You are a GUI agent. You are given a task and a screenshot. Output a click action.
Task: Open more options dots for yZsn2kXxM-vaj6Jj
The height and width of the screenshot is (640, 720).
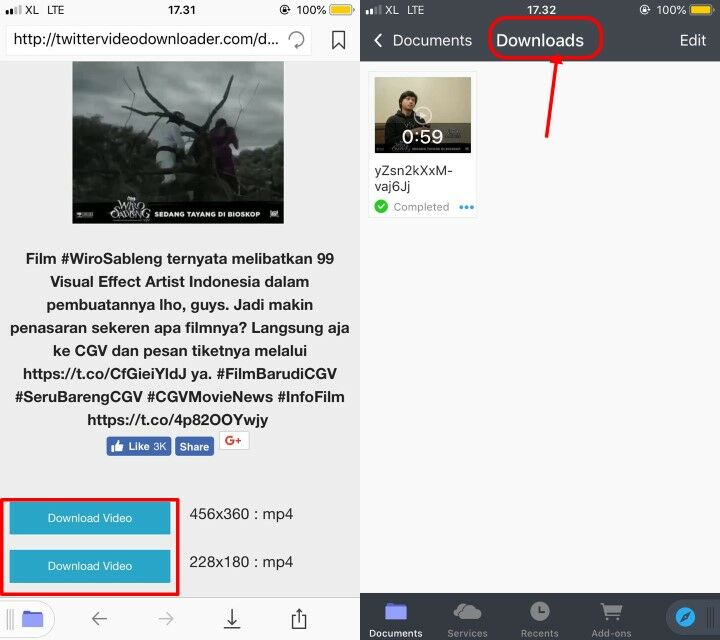466,207
